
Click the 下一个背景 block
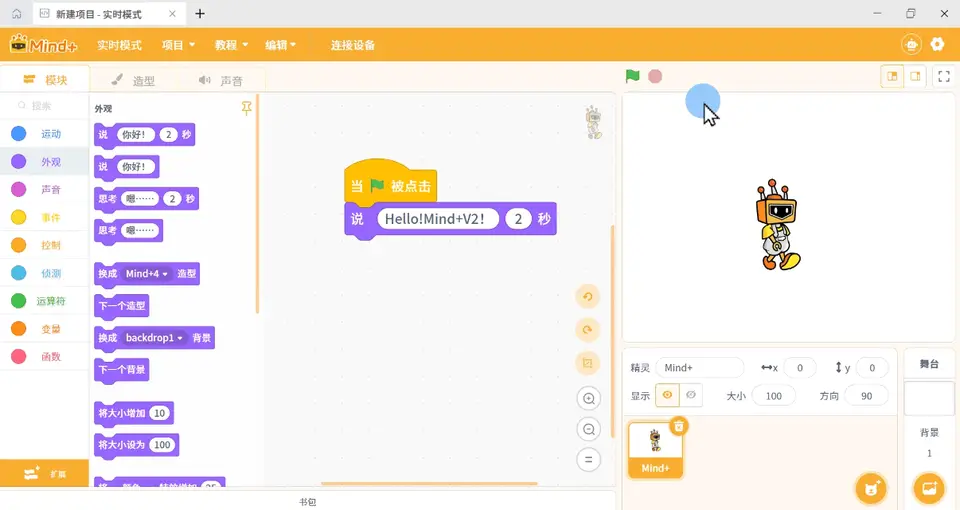coord(121,369)
